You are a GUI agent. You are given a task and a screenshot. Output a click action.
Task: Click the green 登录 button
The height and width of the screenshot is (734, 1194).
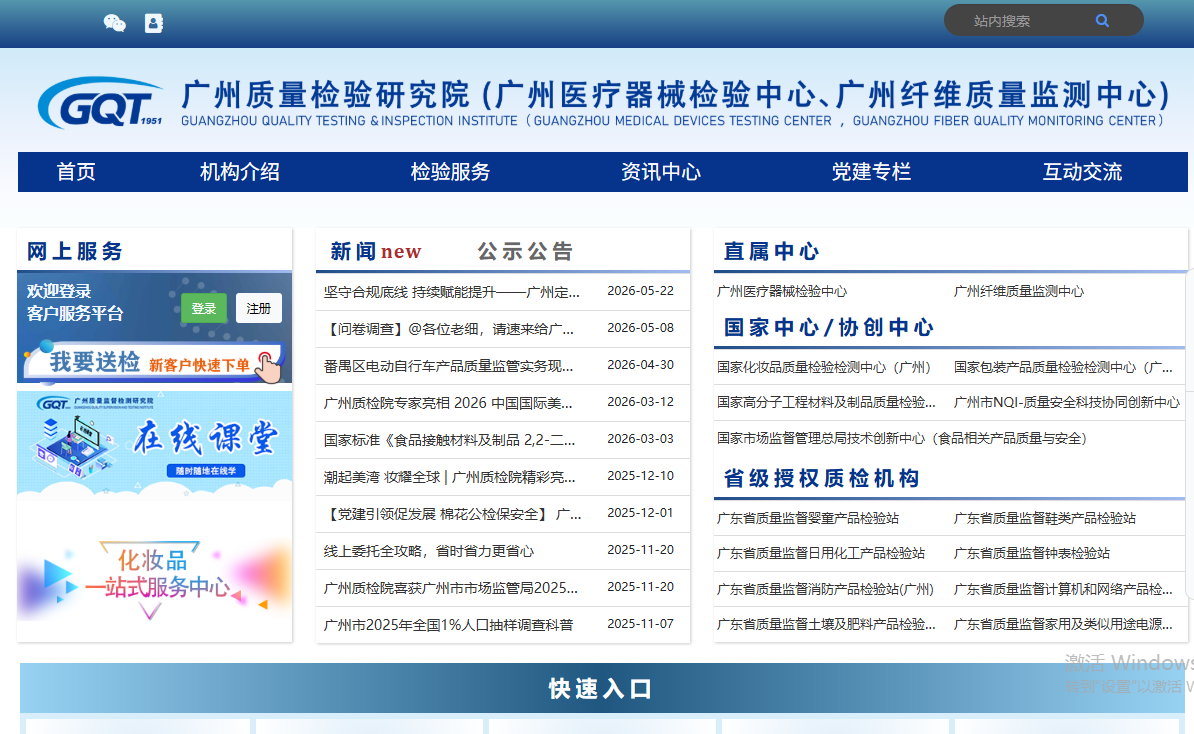(x=203, y=308)
